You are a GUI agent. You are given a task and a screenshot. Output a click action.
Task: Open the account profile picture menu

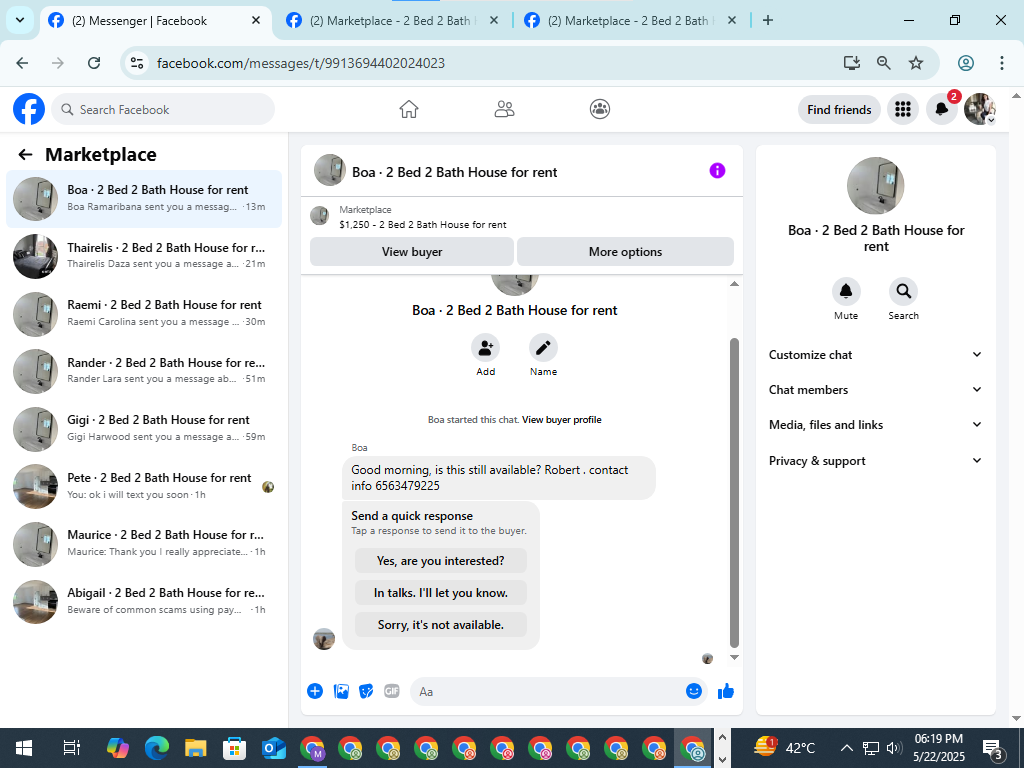tap(980, 109)
